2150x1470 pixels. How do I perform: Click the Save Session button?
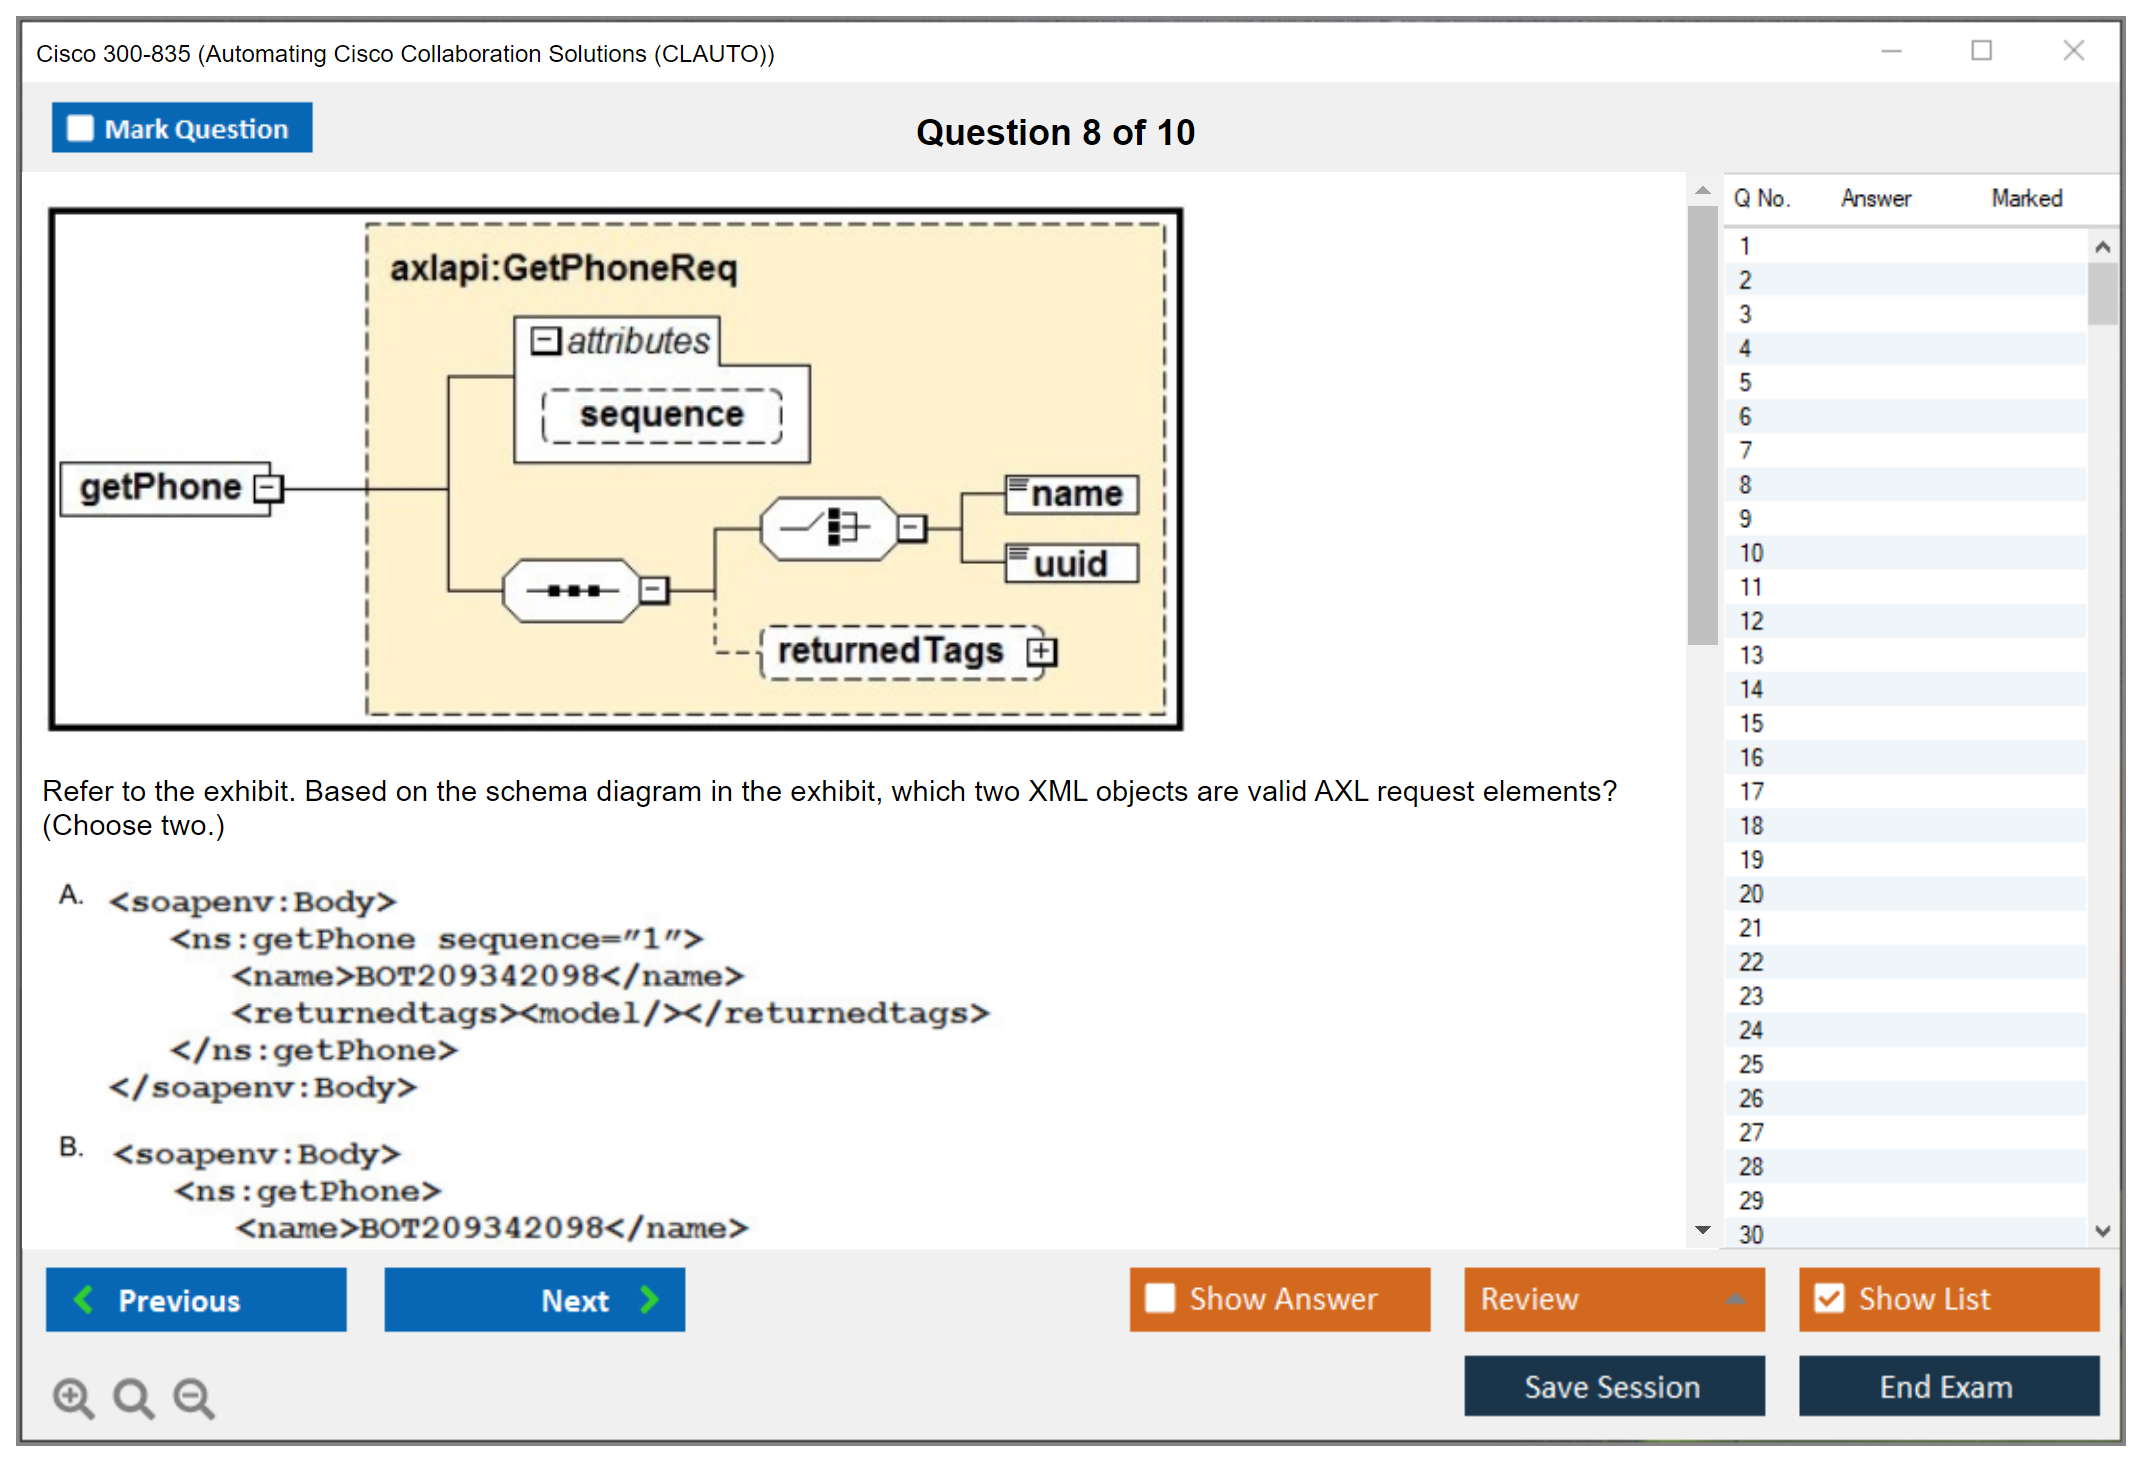(1613, 1386)
